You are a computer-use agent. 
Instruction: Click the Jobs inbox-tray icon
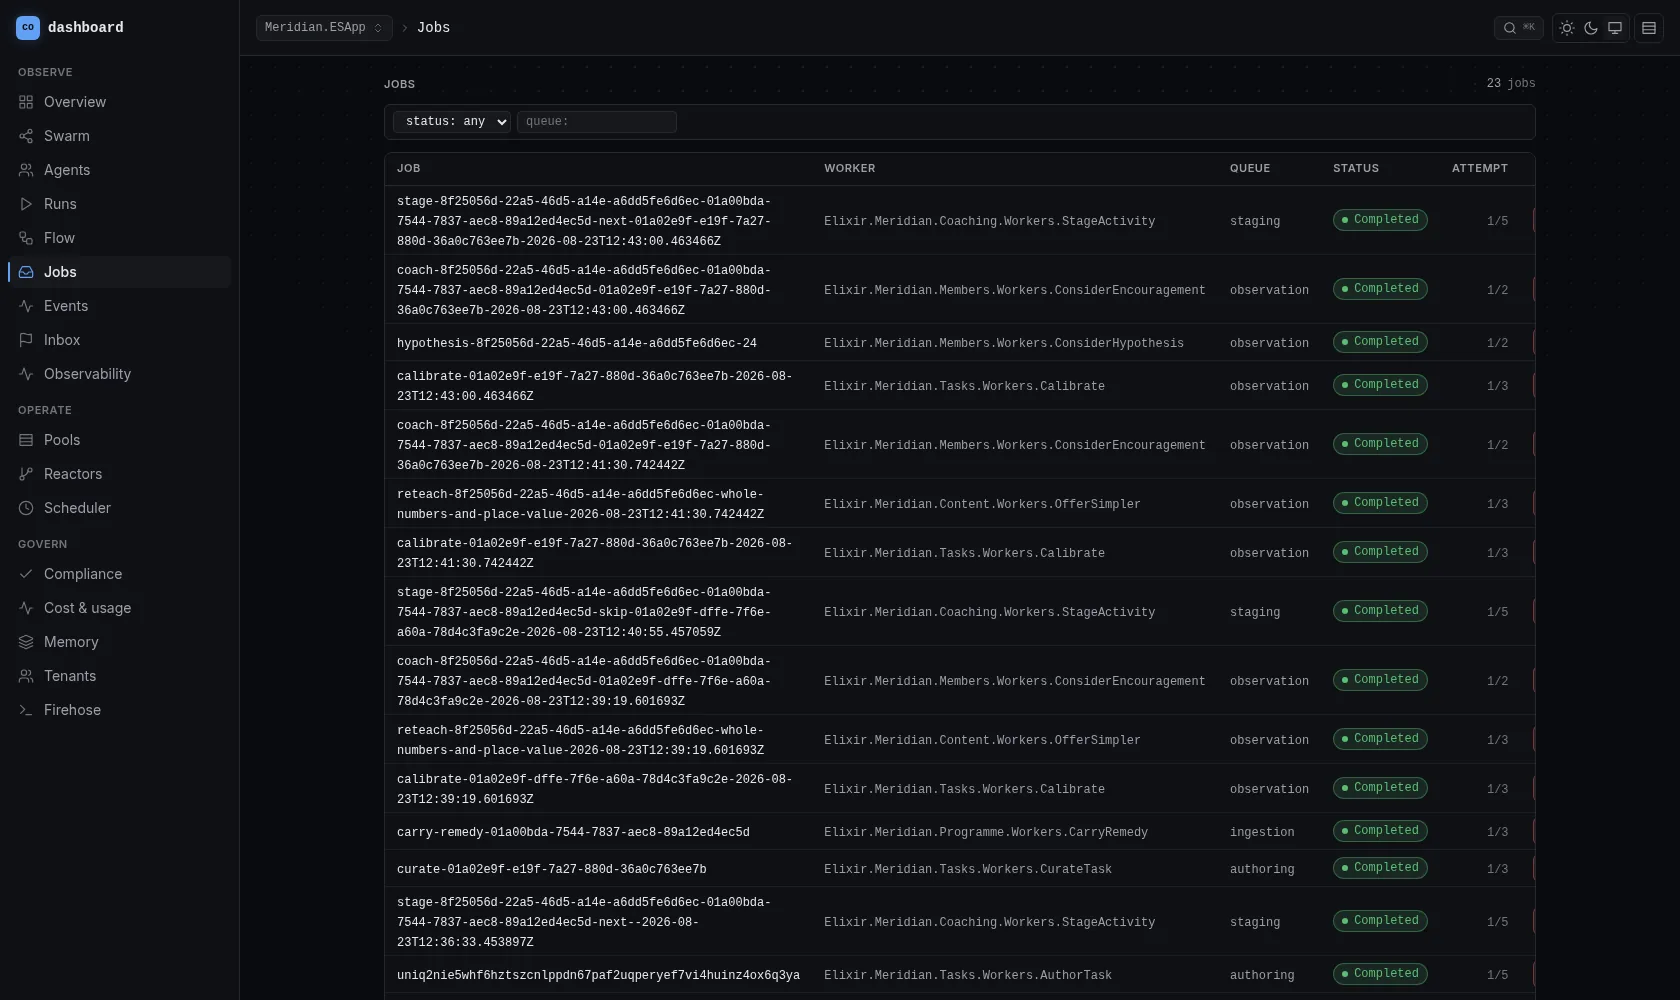pyautogui.click(x=26, y=272)
